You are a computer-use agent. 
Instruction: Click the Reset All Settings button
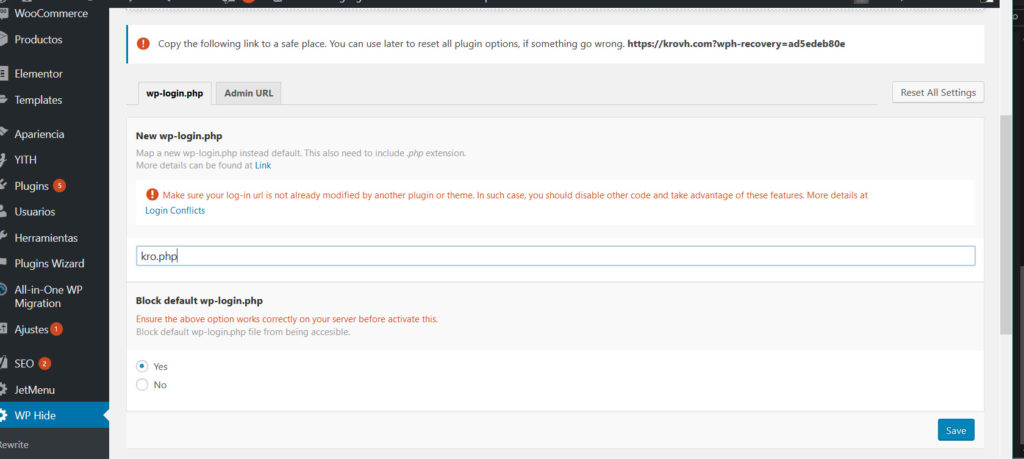[937, 92]
